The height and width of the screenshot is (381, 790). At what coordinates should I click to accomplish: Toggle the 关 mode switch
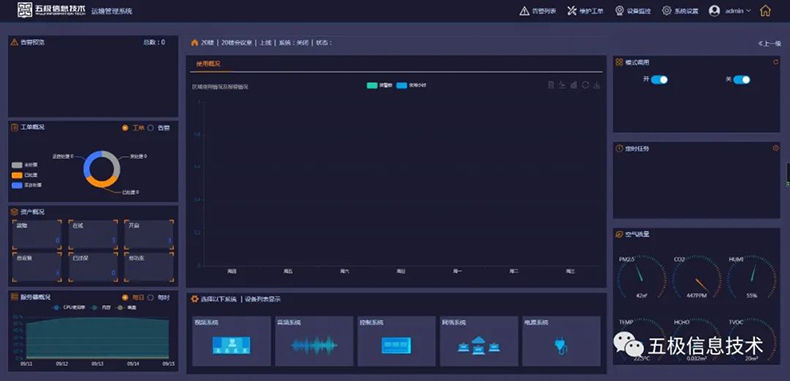pos(742,80)
